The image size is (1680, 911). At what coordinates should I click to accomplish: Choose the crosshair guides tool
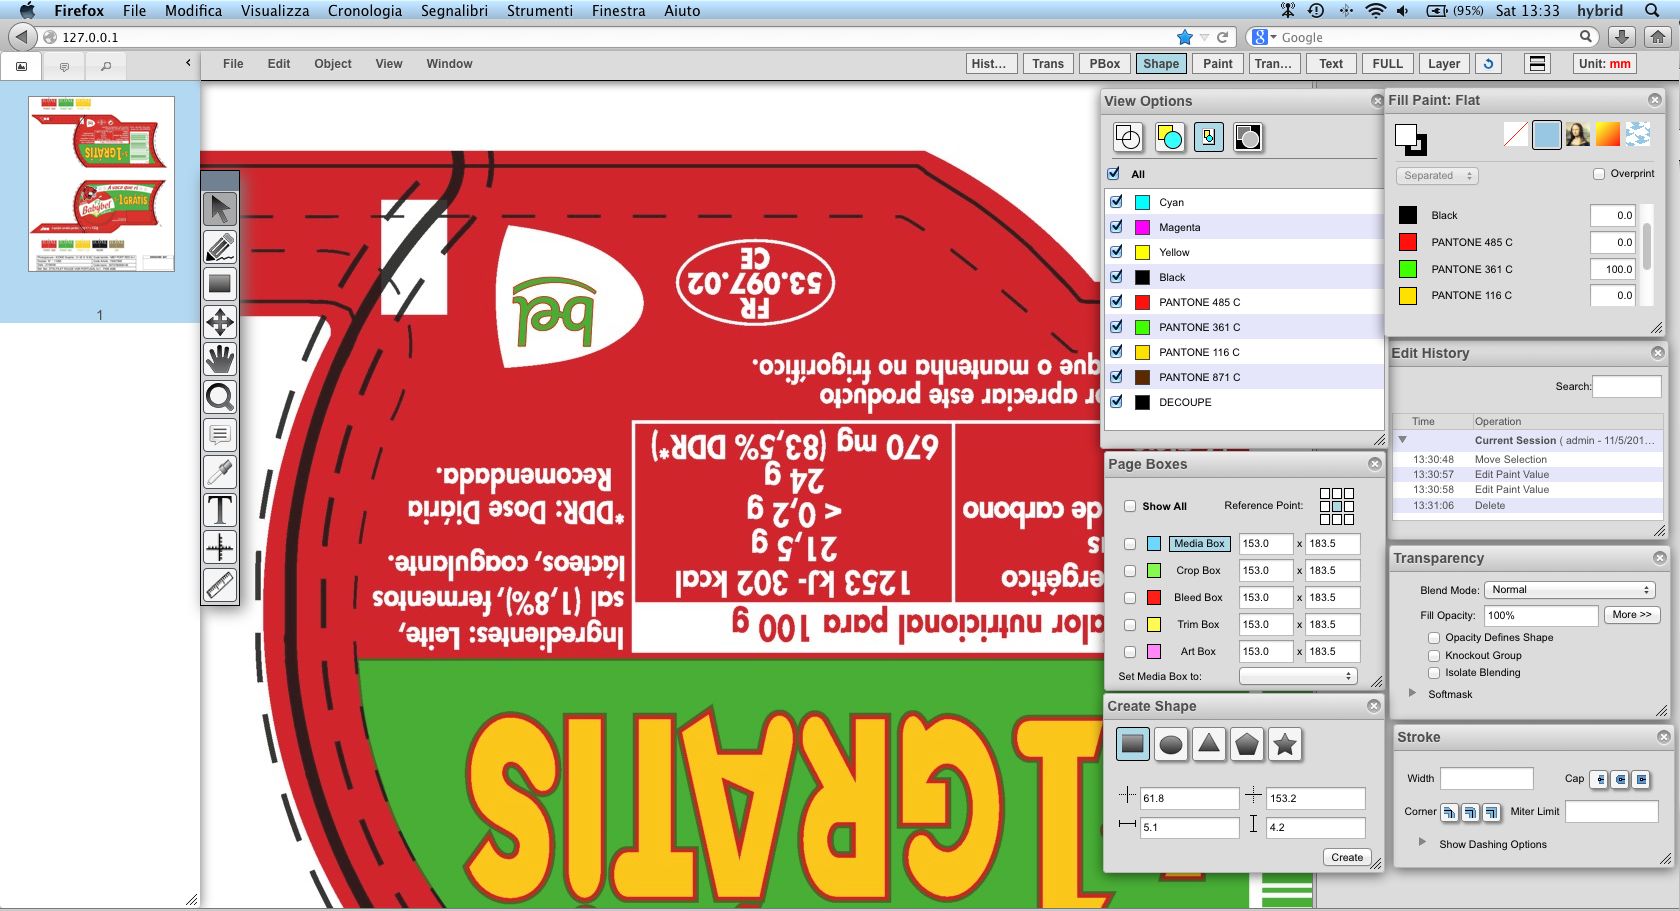click(220, 547)
